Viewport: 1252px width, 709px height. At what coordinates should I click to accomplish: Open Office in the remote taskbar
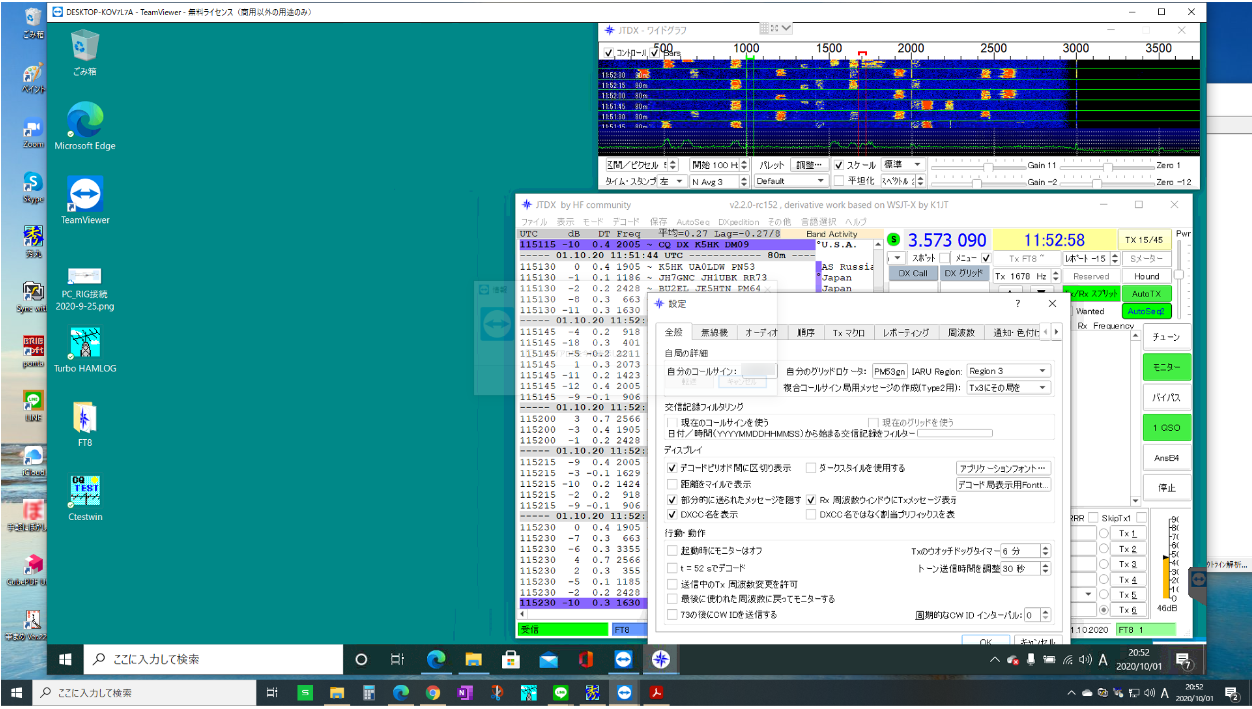coord(586,659)
